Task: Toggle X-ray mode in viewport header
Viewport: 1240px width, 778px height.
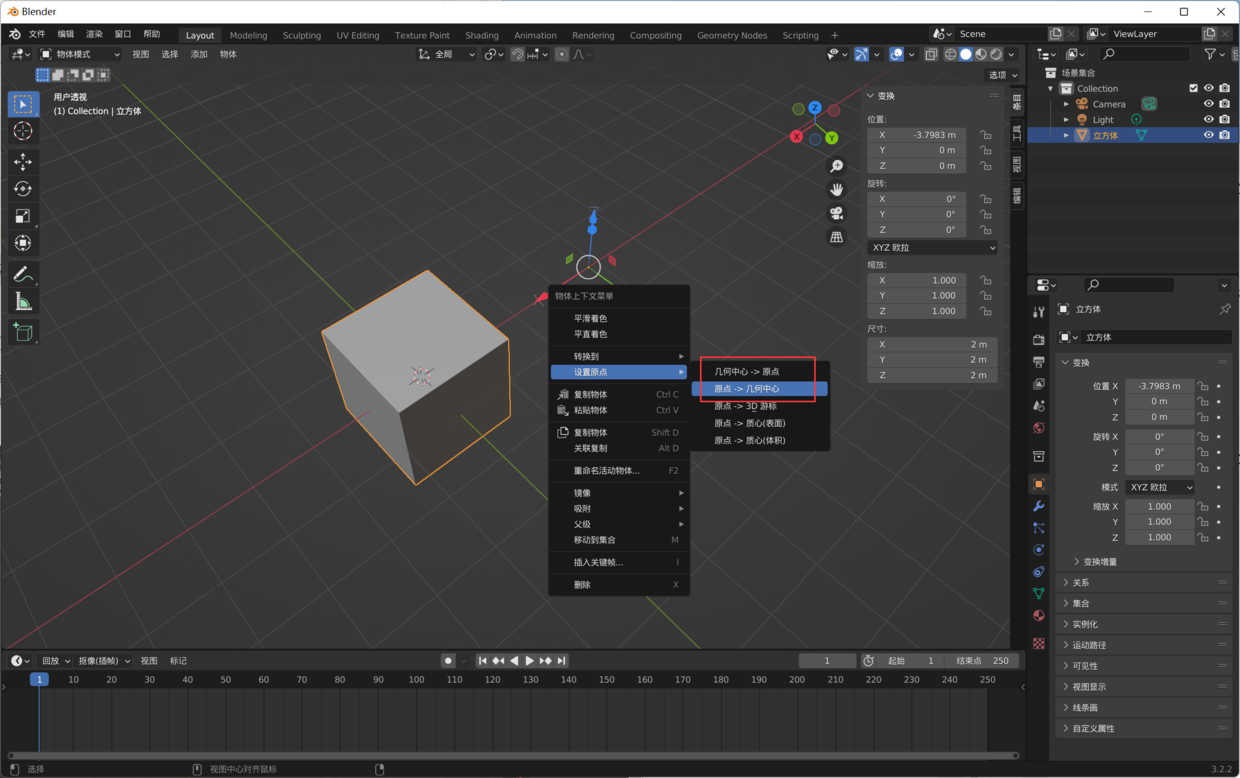Action: [x=931, y=54]
